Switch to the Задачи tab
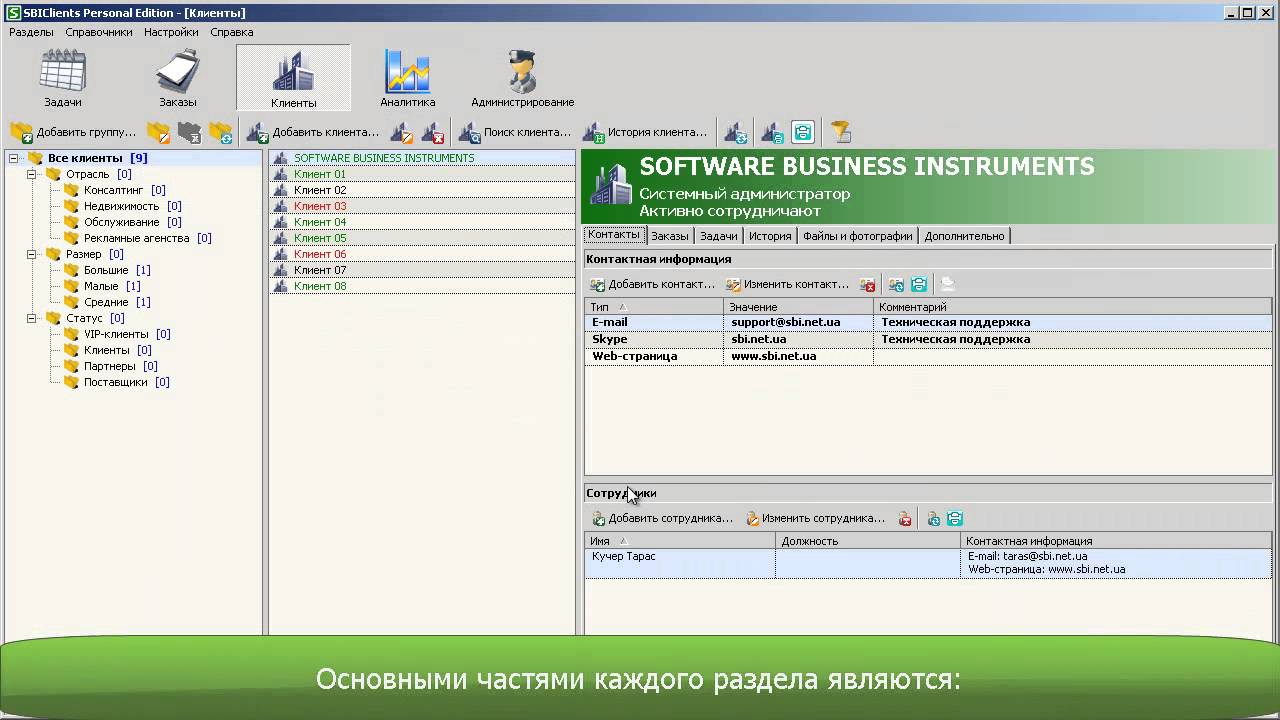1280x720 pixels. [719, 236]
